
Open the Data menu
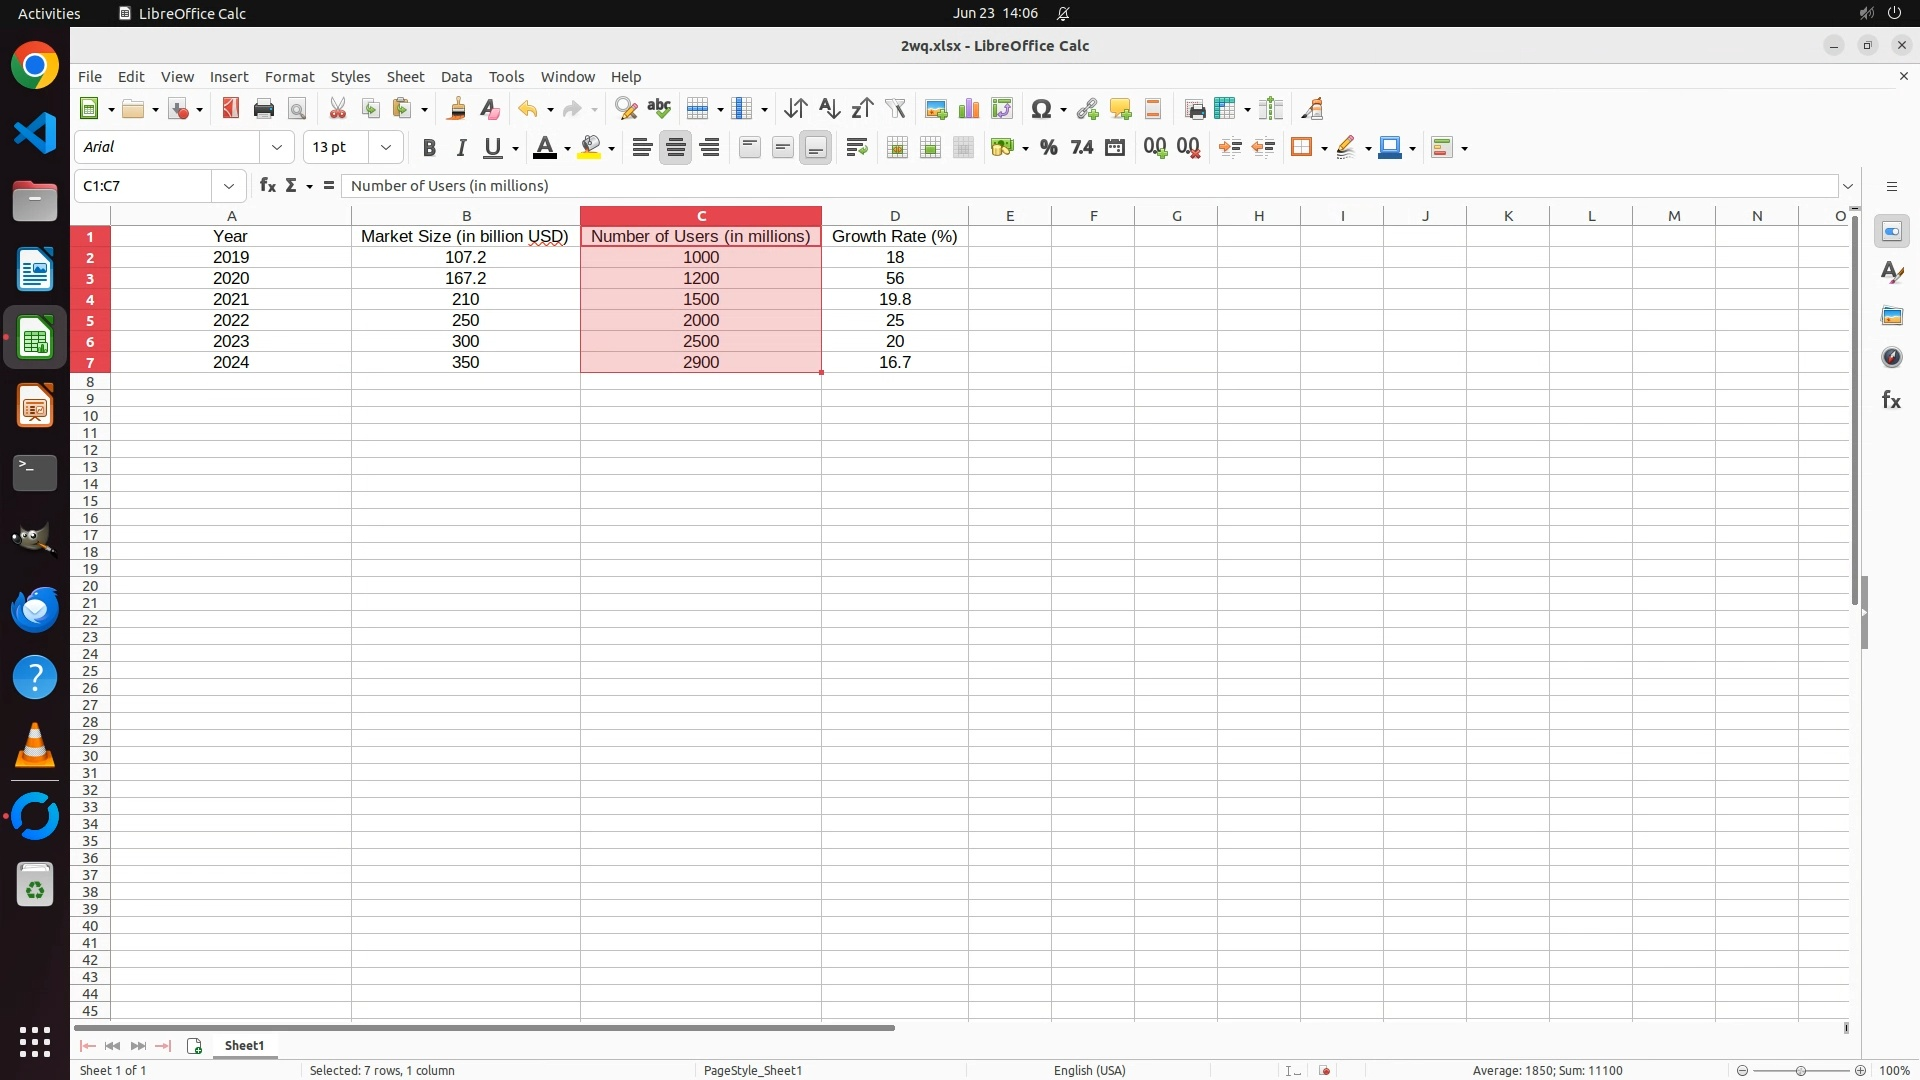tap(456, 77)
